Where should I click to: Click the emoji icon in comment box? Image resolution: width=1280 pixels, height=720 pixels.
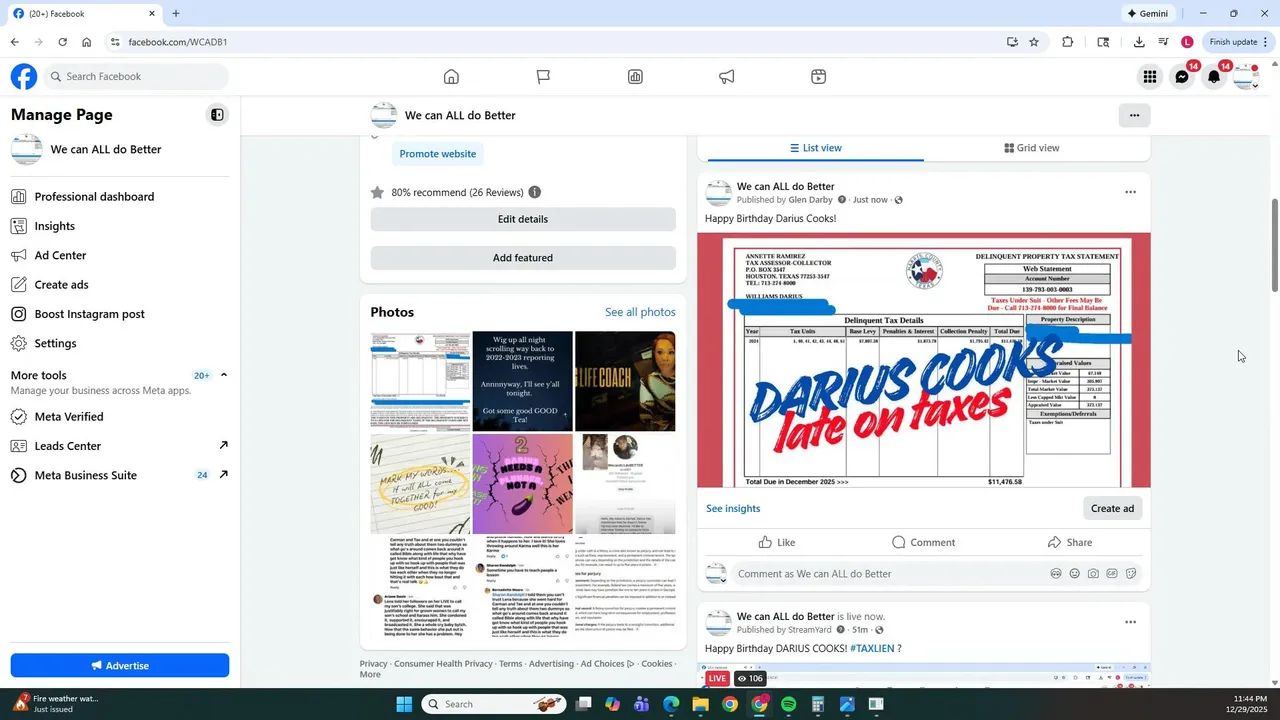(1074, 574)
